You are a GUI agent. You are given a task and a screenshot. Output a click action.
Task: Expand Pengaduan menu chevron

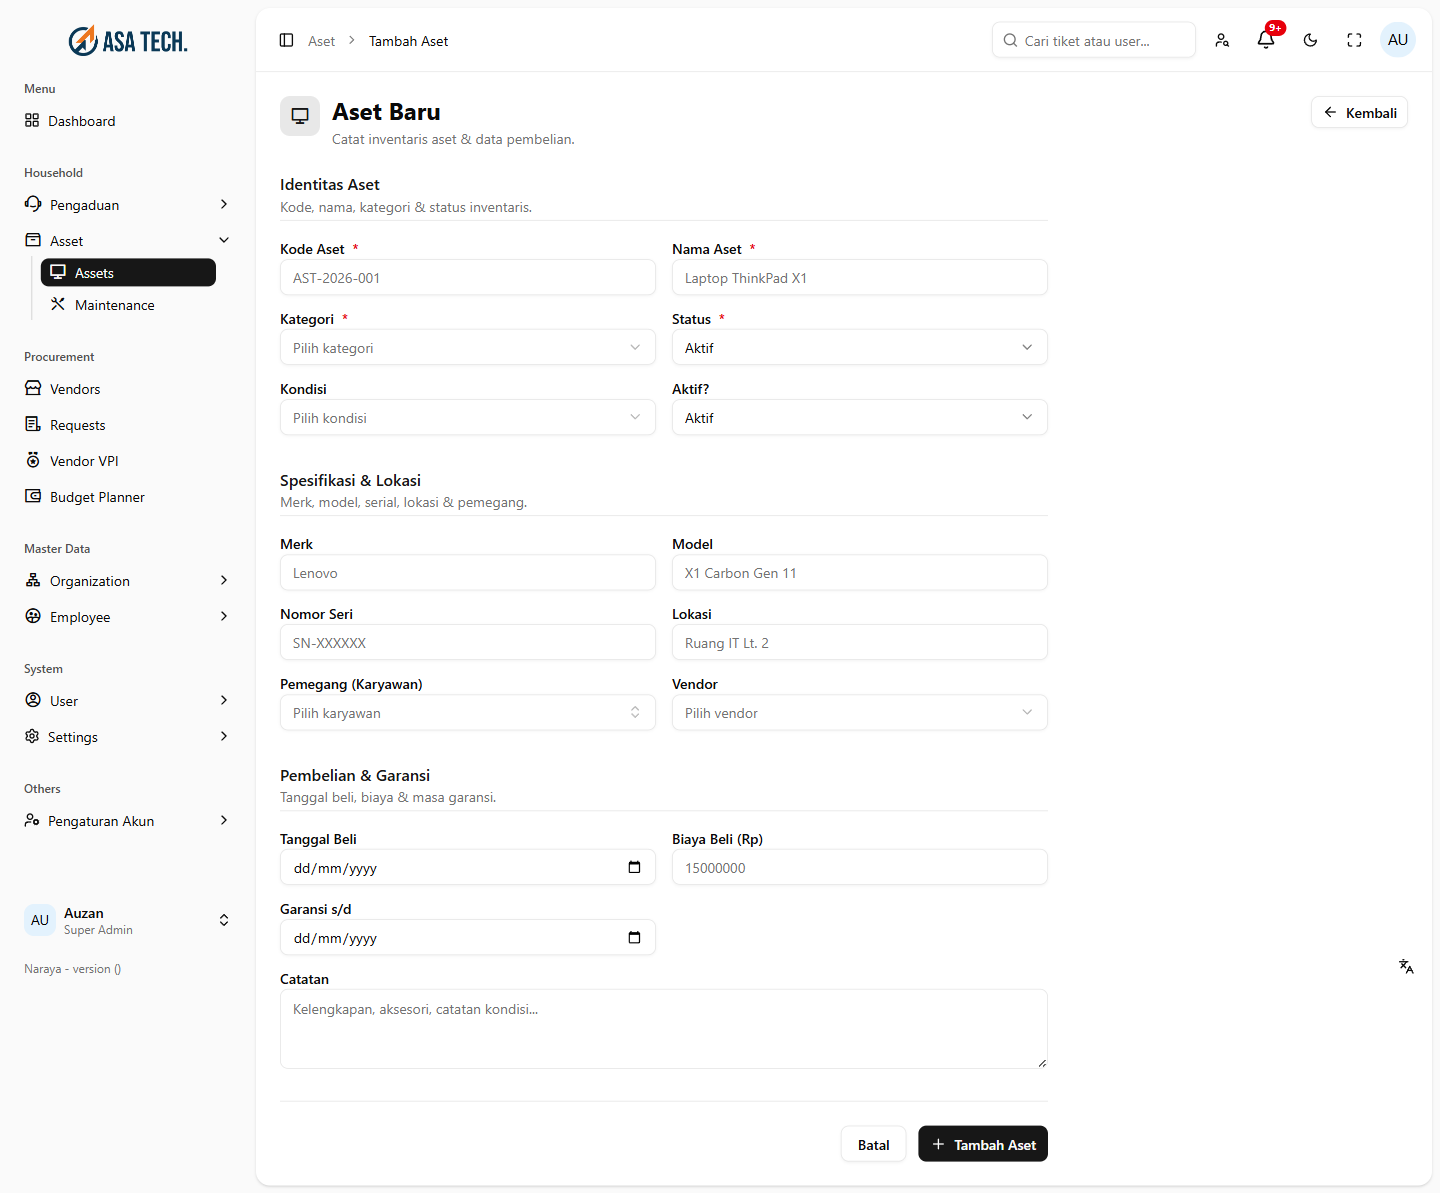[224, 204]
